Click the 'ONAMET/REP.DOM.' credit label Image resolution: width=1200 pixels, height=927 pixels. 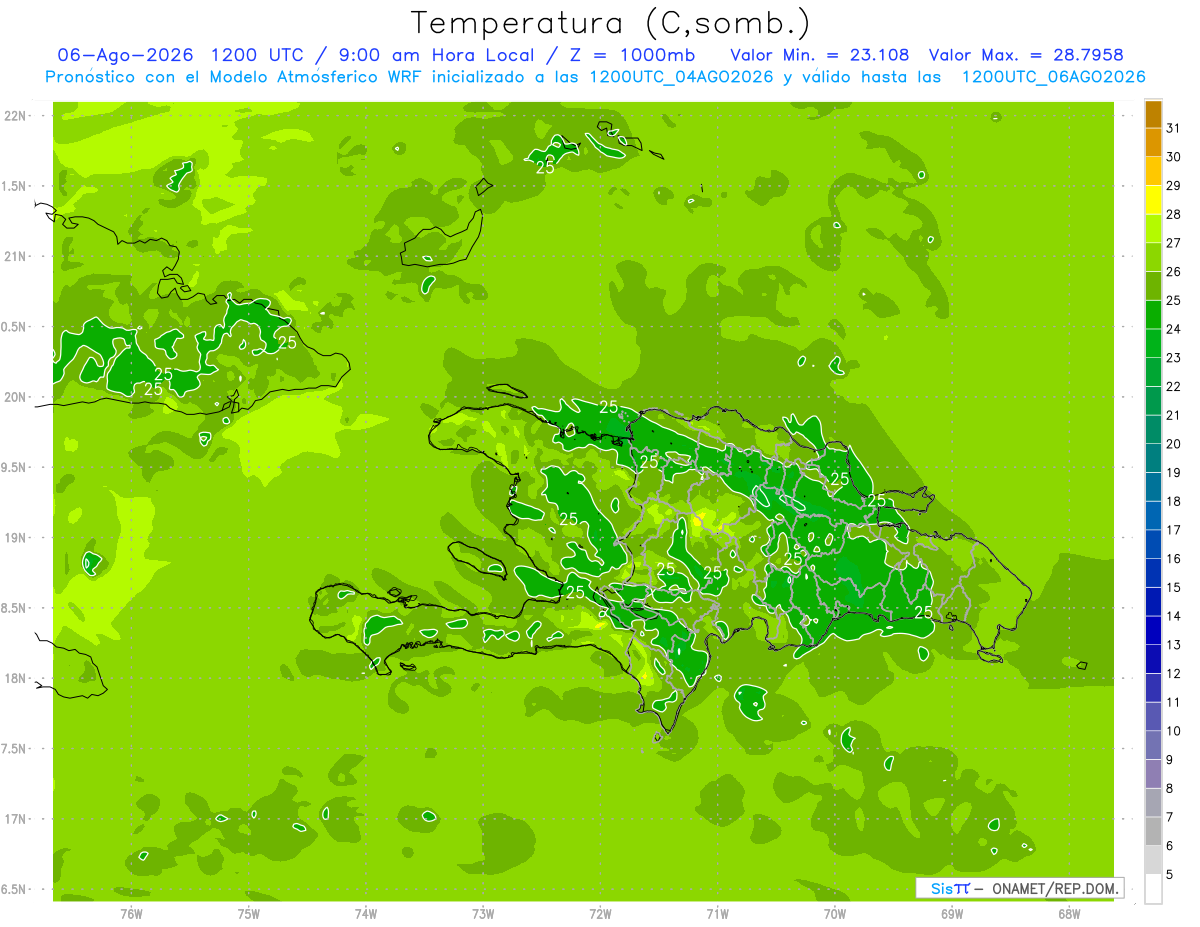click(x=1054, y=888)
